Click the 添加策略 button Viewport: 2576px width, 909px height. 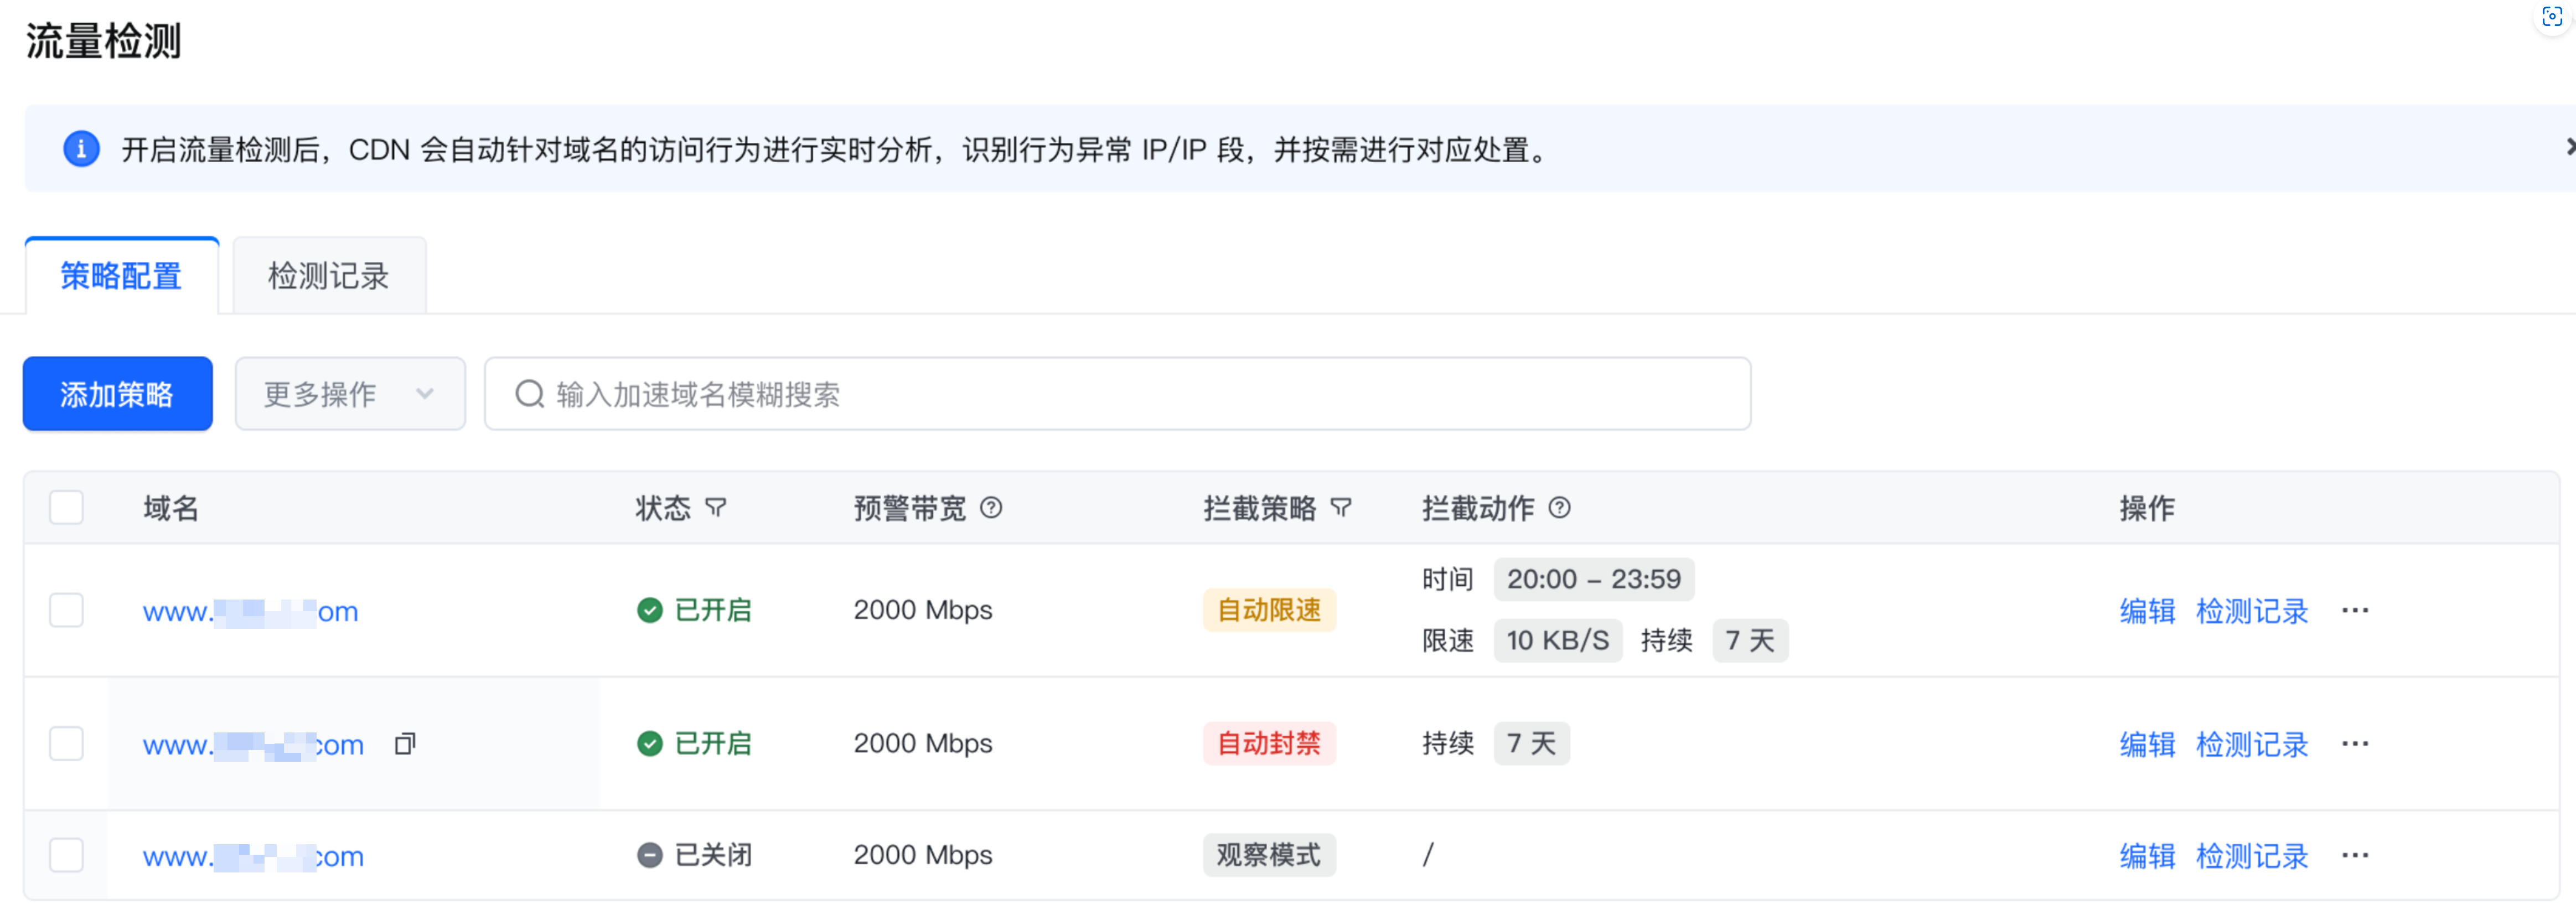tap(118, 394)
